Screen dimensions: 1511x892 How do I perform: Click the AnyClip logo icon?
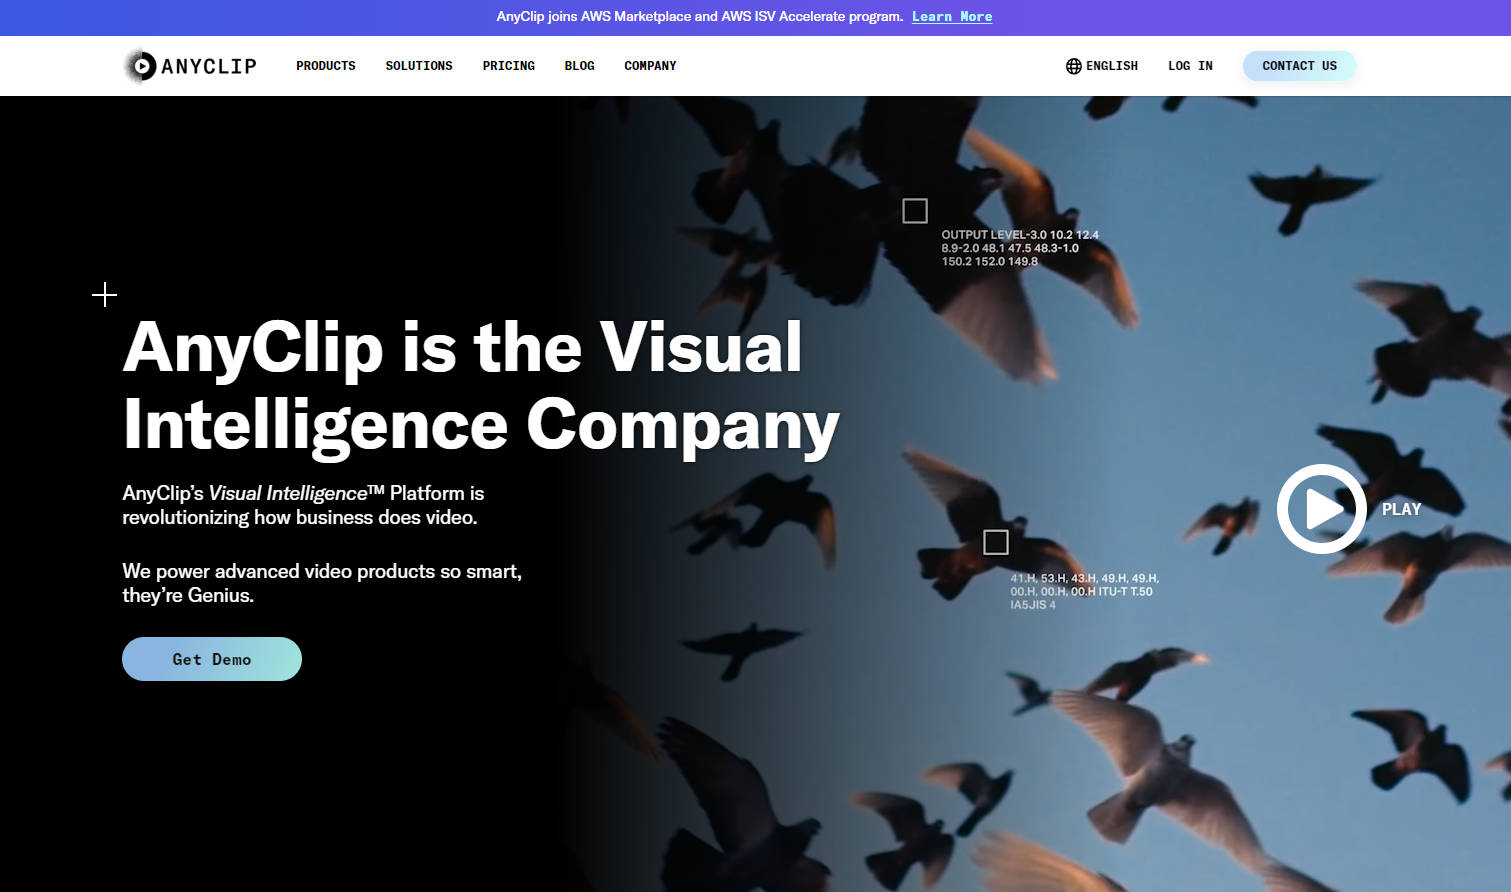141,66
